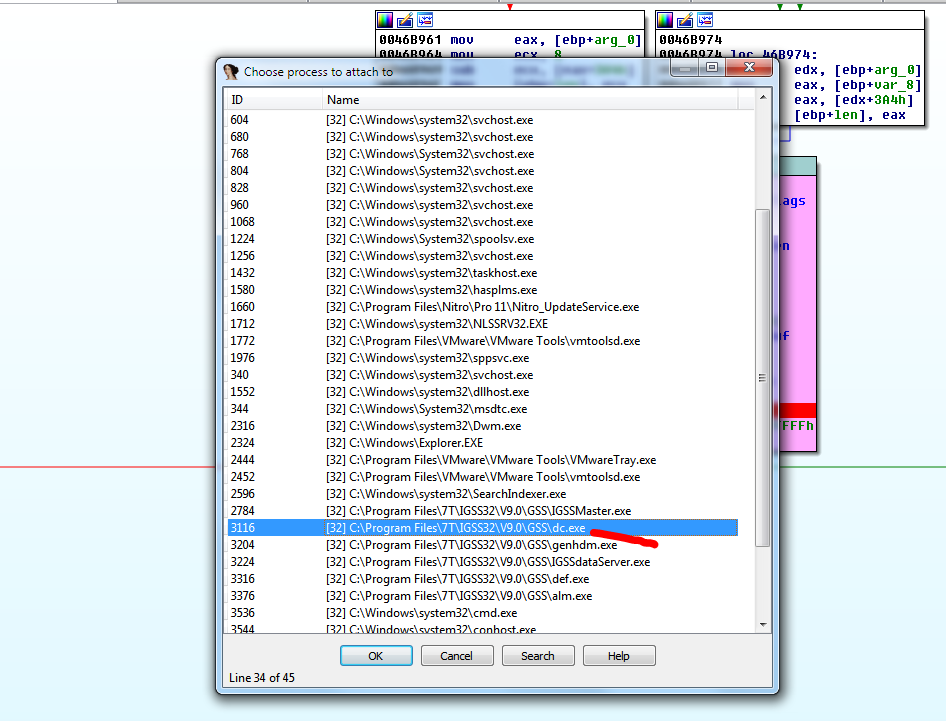Click the pencil edit icon on node 0046B961
The width and height of the screenshot is (946, 721).
405,20
